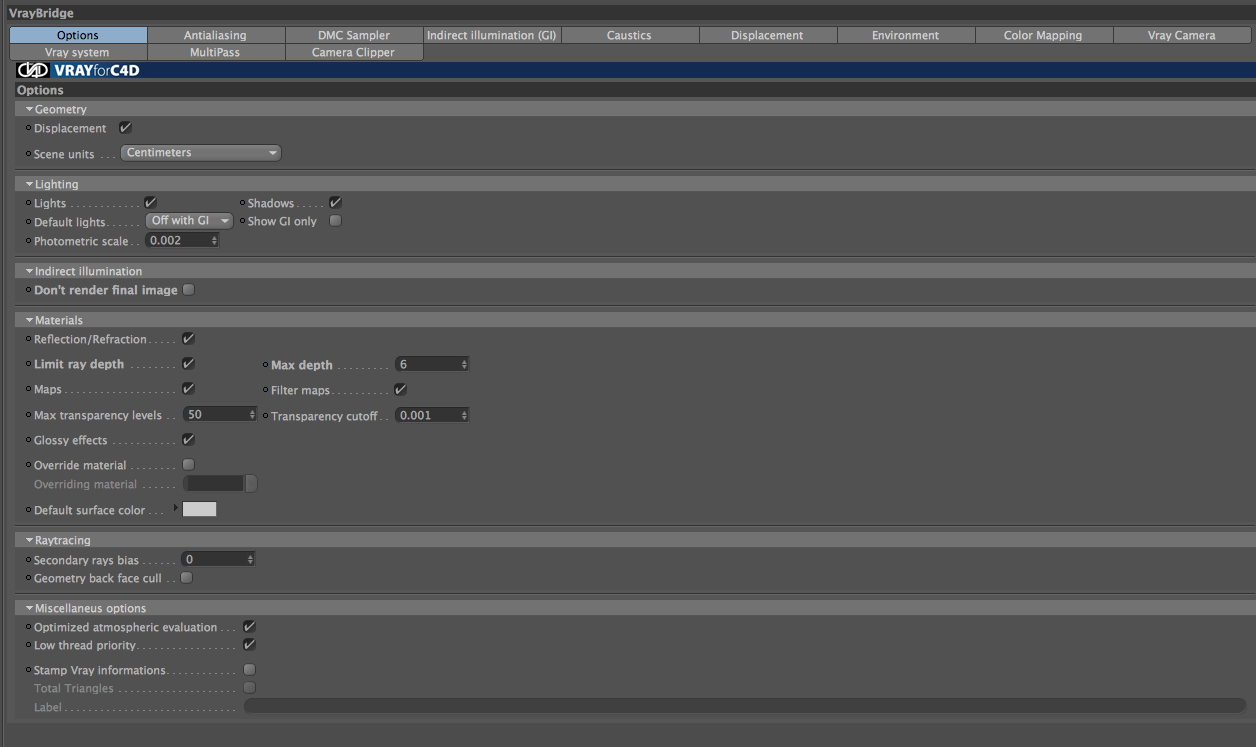Collapse the Lighting section
Image resolution: width=1256 pixels, height=747 pixels.
(x=30, y=184)
